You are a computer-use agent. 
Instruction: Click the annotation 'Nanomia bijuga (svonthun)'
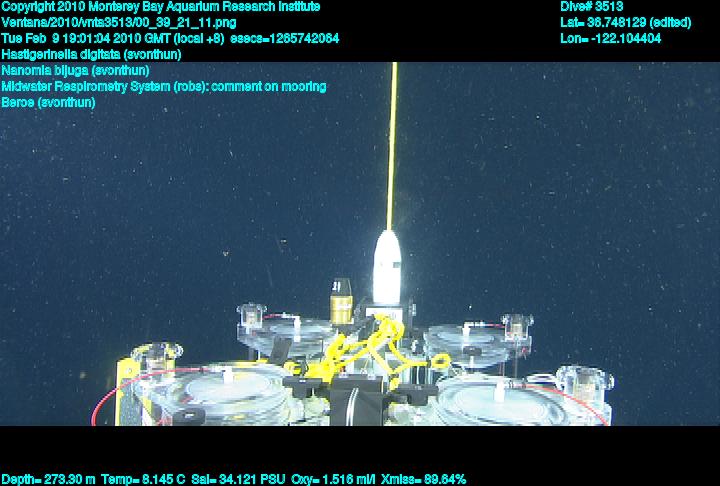pos(75,70)
